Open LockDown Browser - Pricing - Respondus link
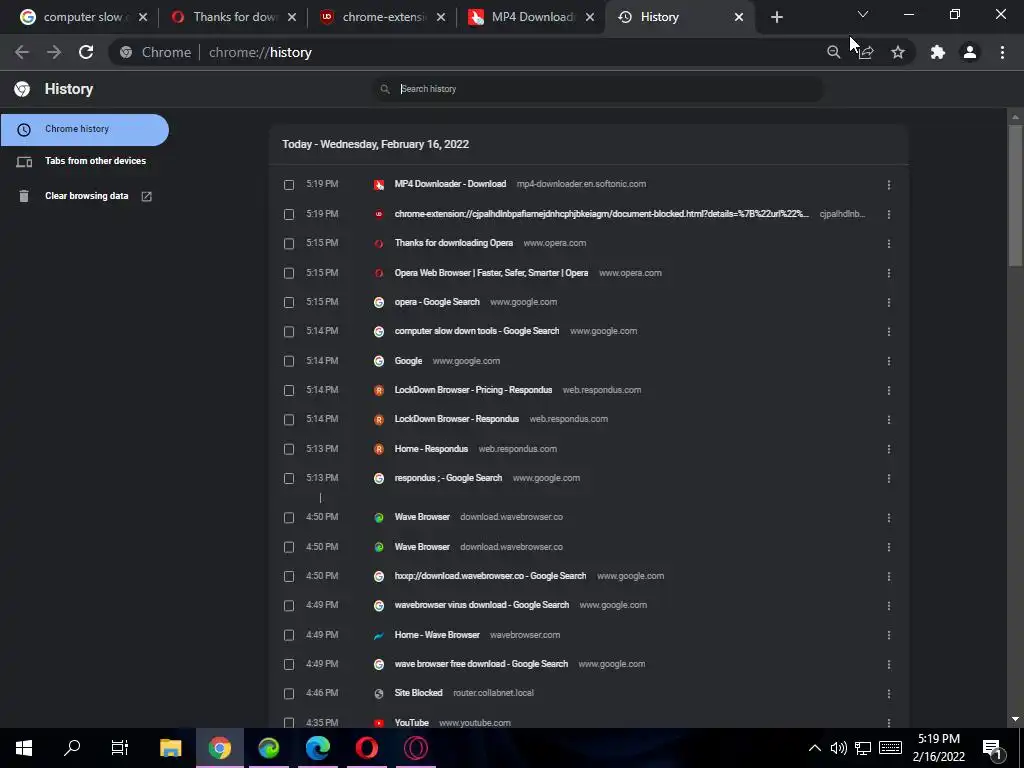The width and height of the screenshot is (1024, 768). click(473, 390)
